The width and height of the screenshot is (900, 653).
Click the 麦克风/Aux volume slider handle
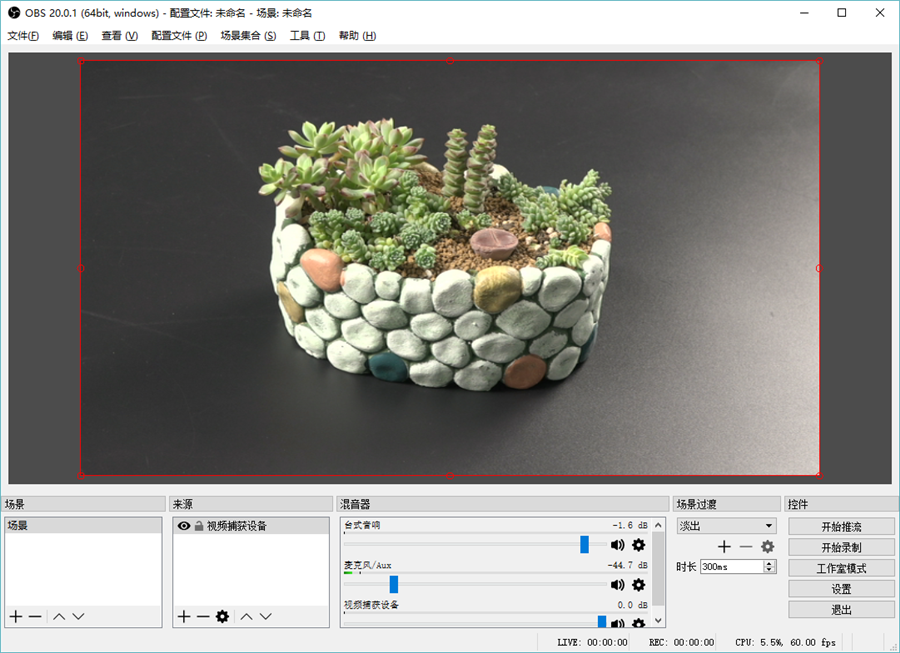click(394, 584)
